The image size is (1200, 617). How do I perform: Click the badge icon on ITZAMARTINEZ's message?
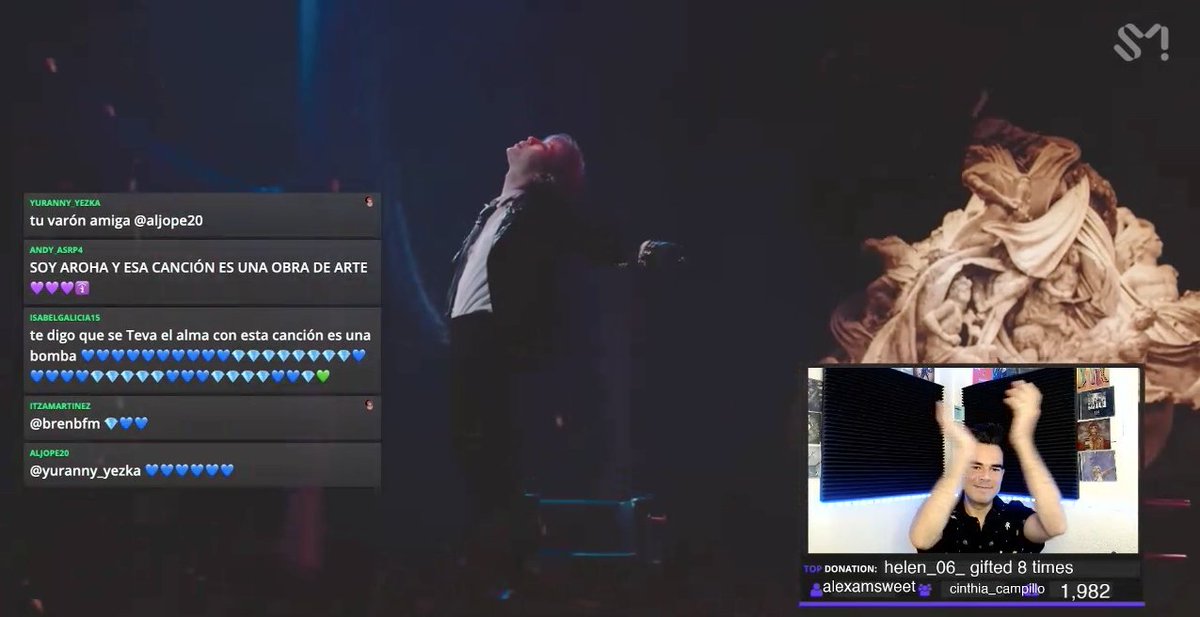pyautogui.click(x=369, y=405)
